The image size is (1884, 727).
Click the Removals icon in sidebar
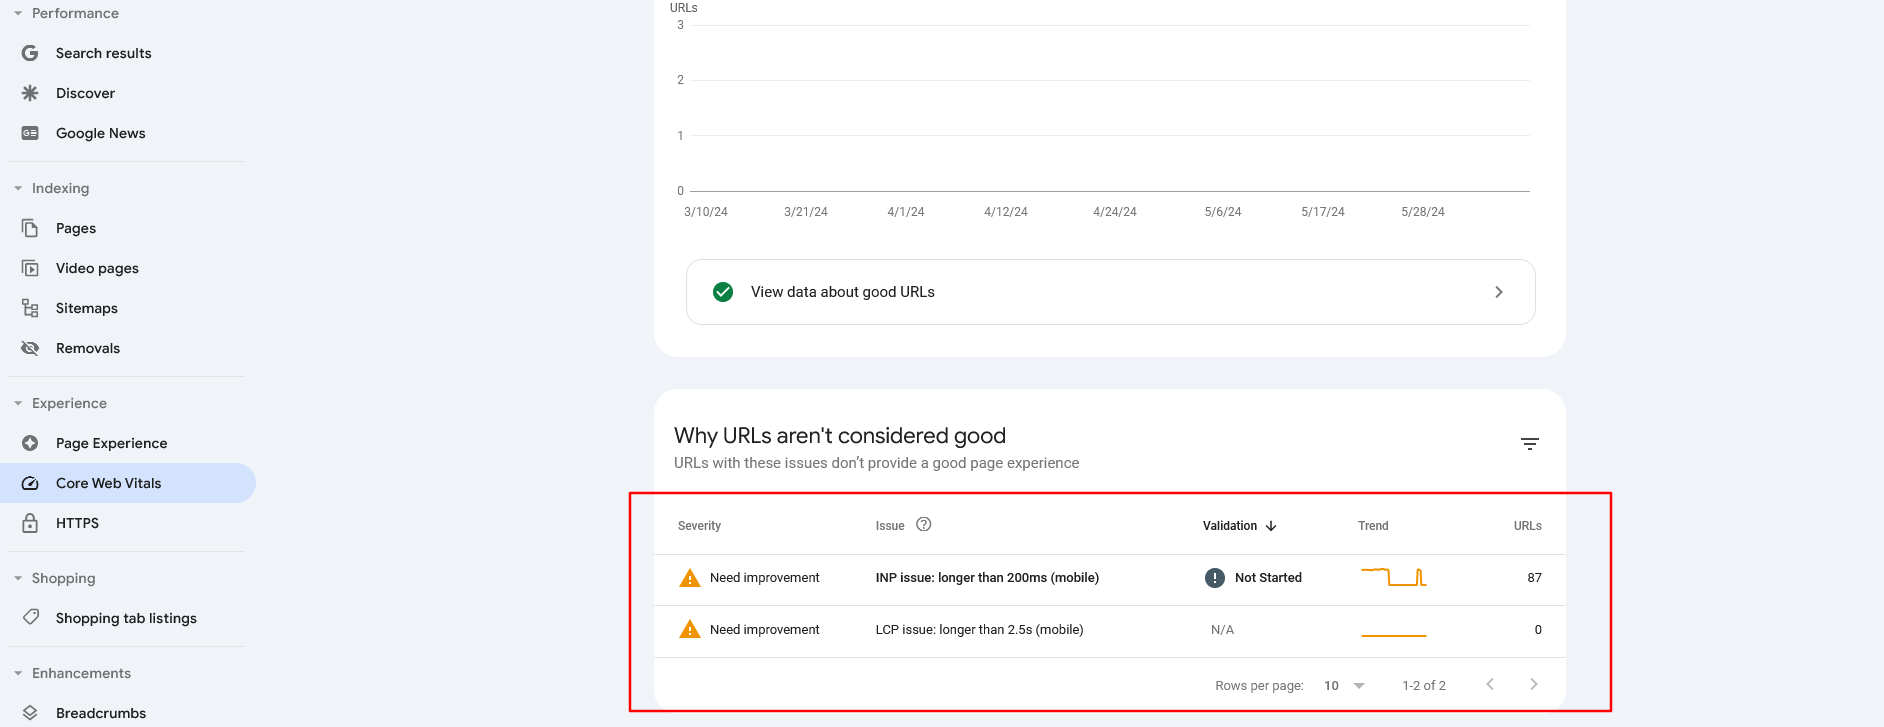coord(30,348)
